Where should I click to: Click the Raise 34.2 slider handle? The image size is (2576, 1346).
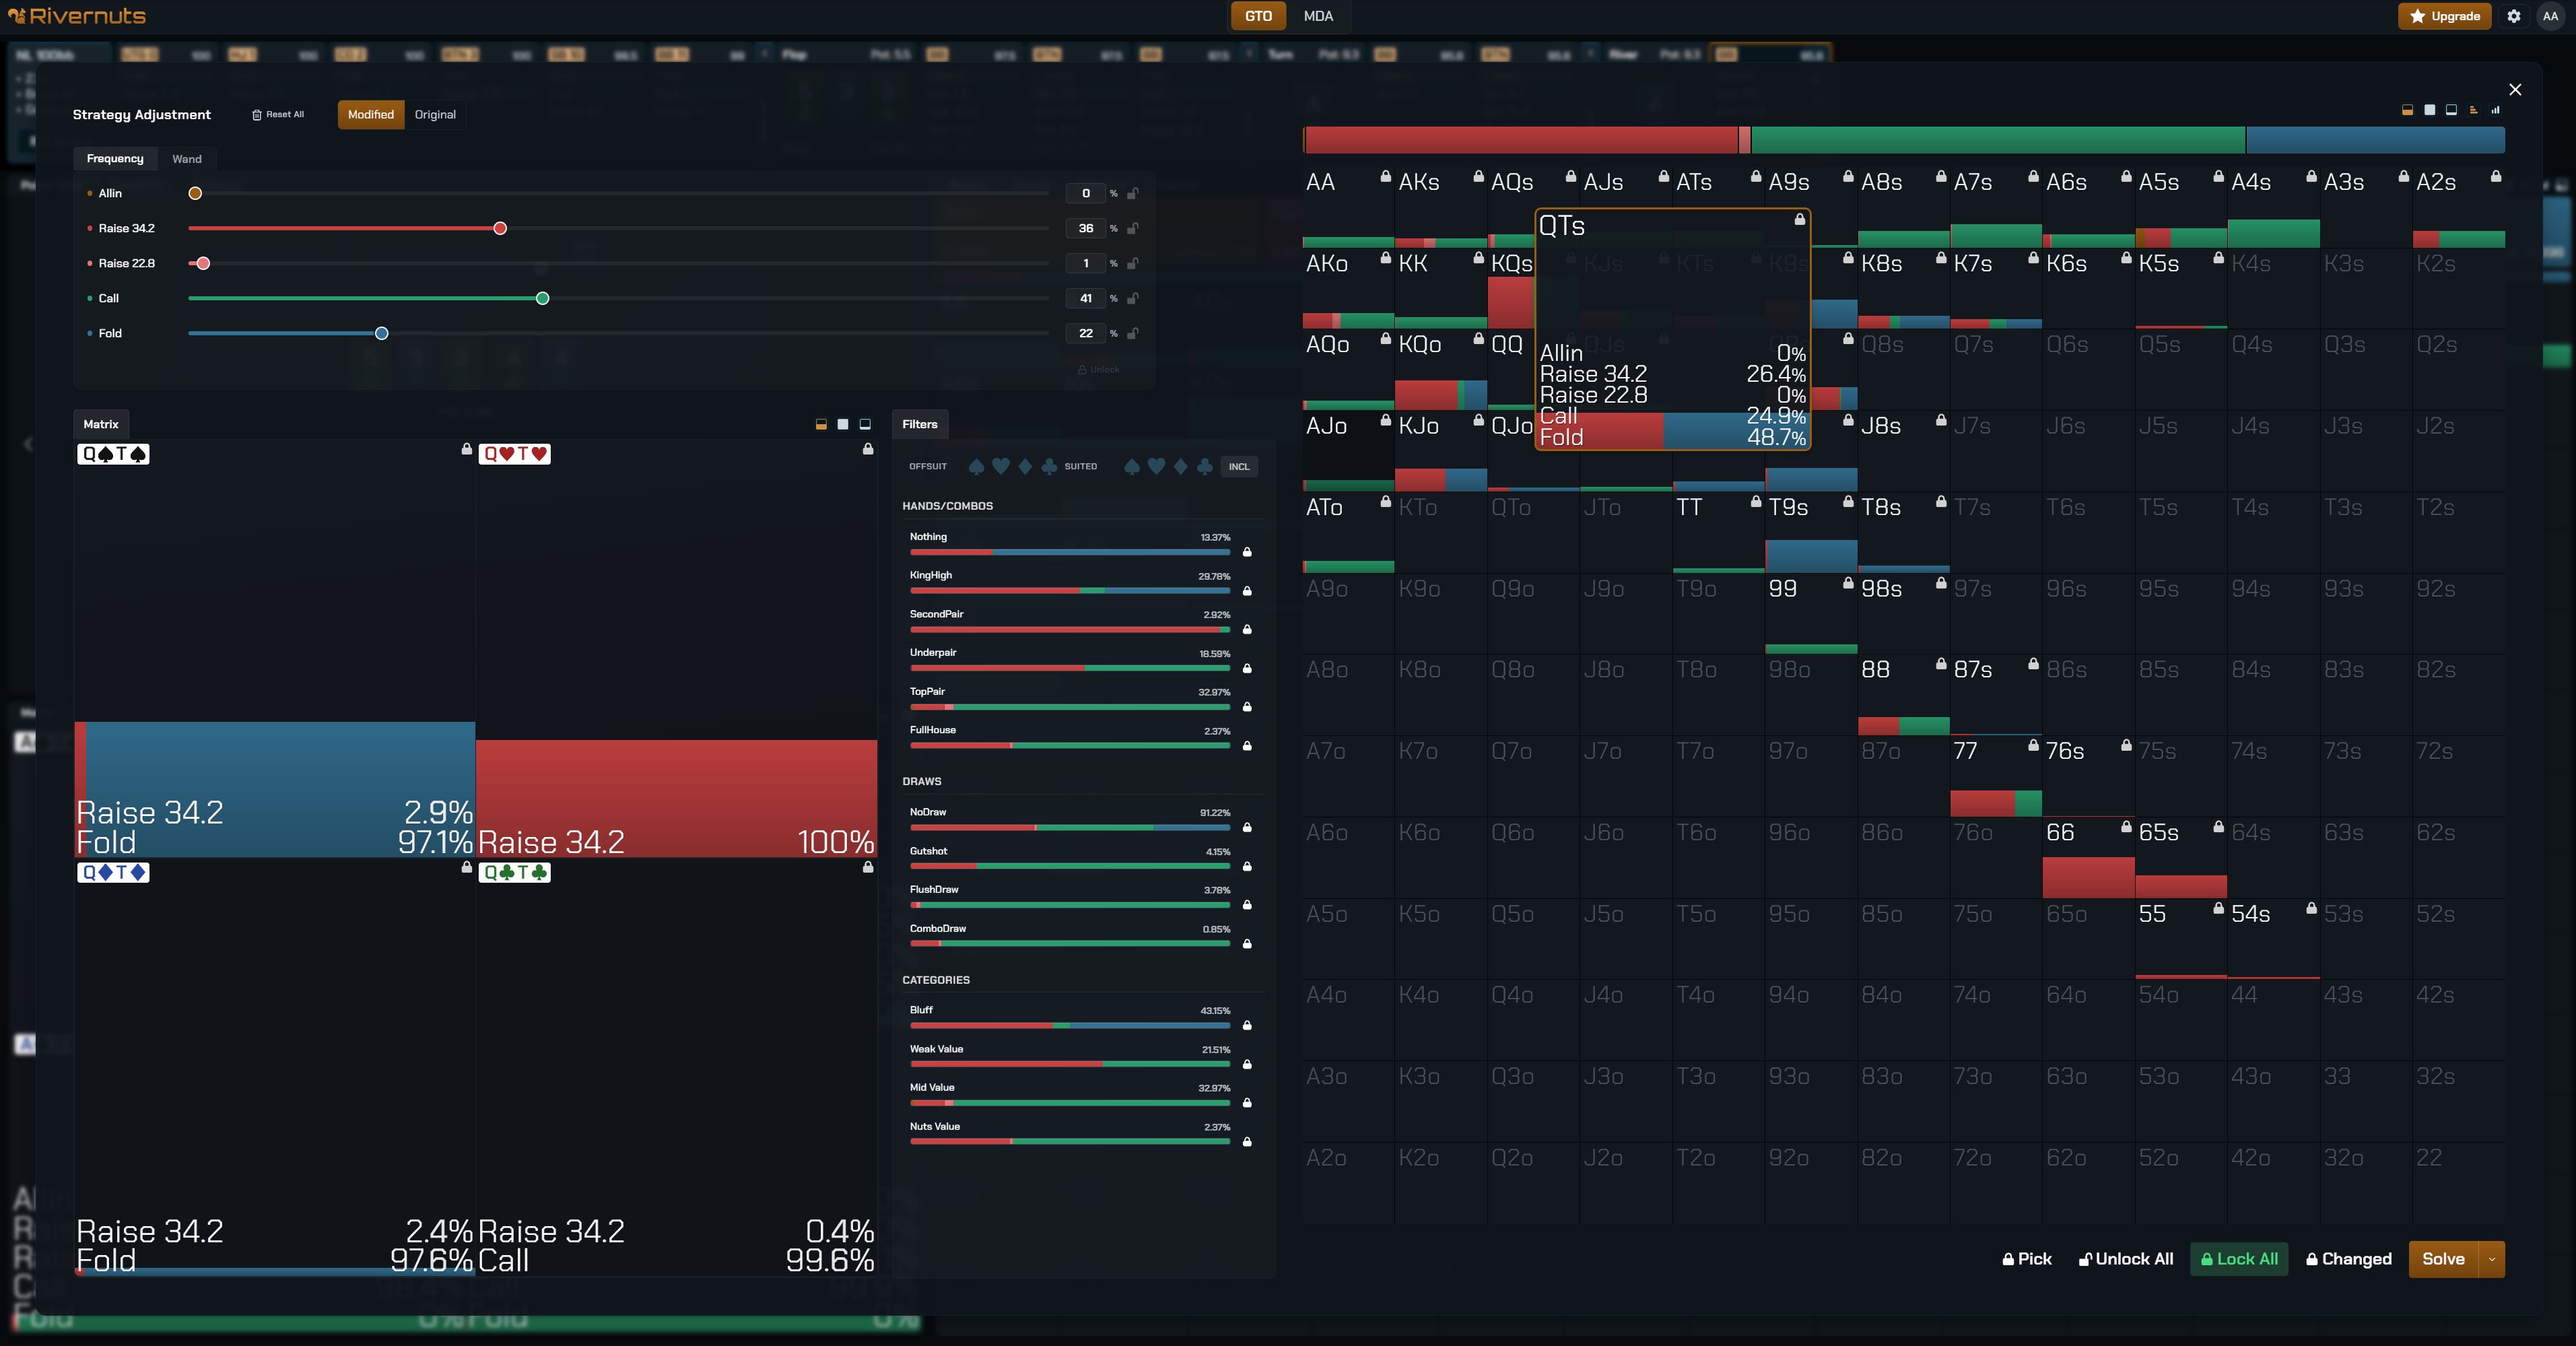tap(500, 228)
